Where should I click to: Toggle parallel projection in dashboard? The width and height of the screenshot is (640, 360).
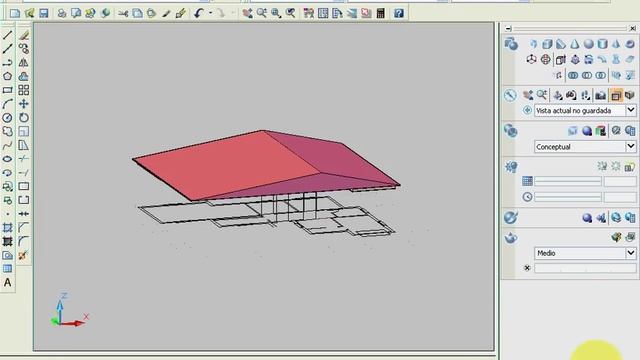616,96
